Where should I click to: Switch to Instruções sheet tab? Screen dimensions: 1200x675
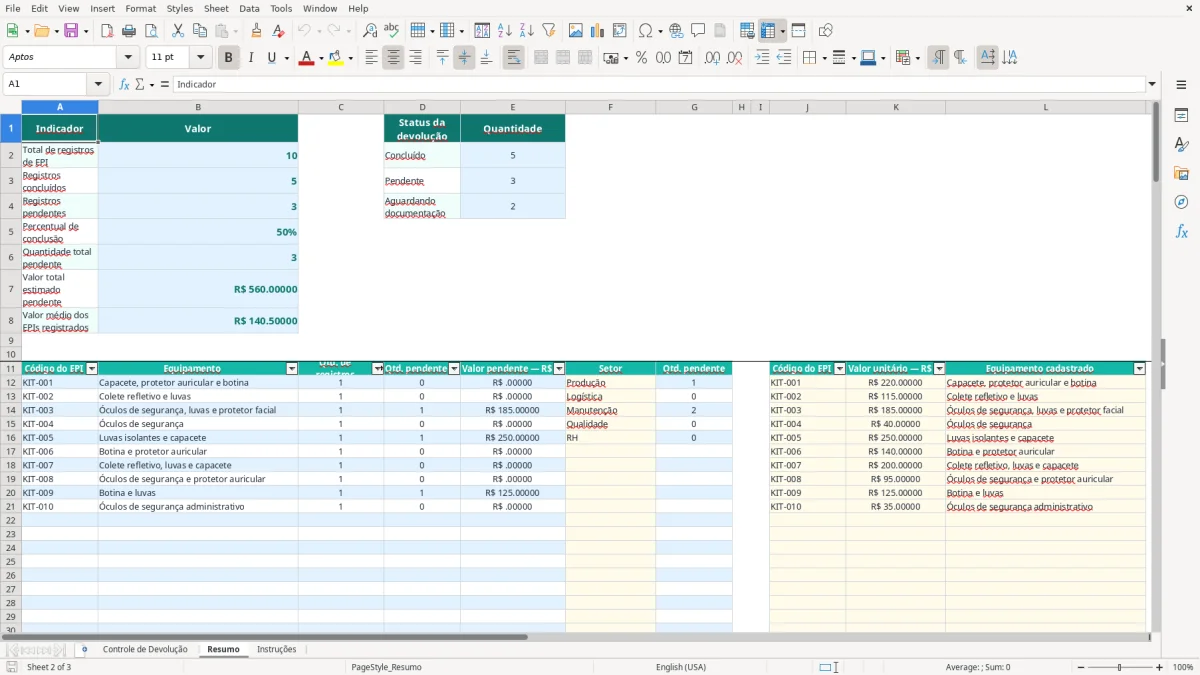click(x=277, y=649)
